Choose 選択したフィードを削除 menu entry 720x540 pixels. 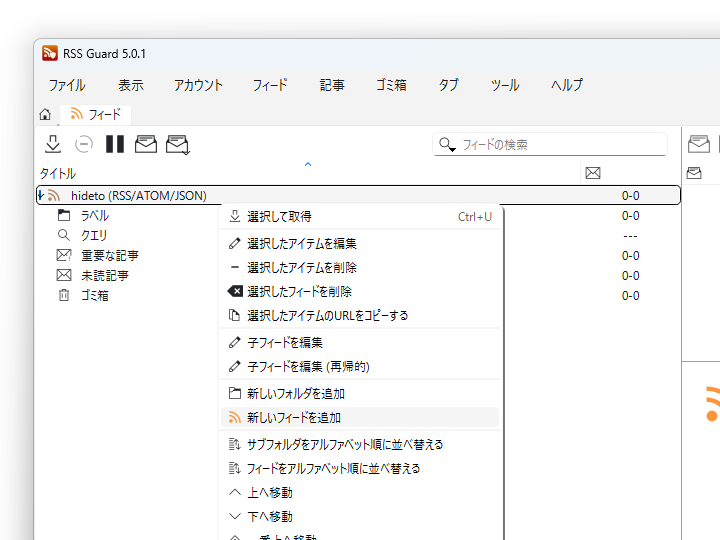360,291
